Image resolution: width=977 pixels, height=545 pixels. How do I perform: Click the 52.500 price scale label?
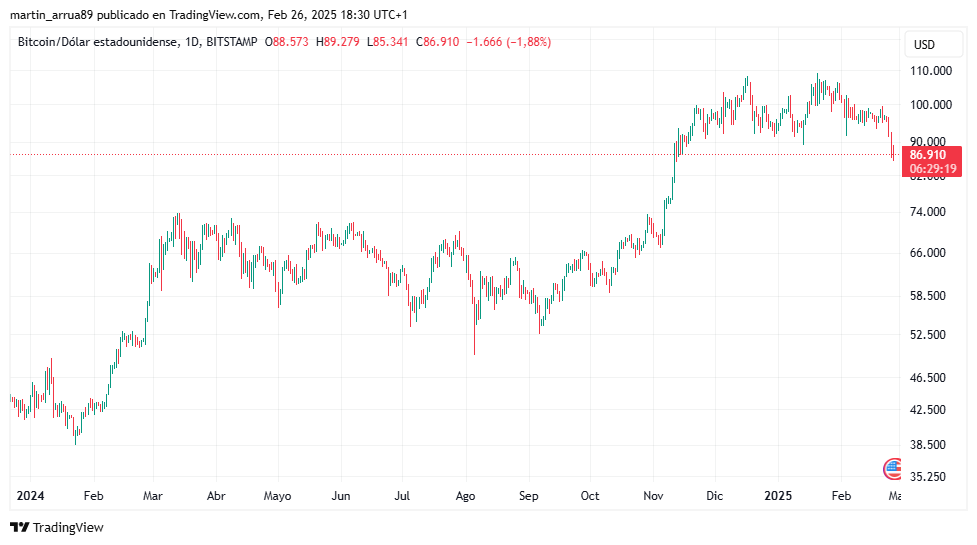point(928,335)
